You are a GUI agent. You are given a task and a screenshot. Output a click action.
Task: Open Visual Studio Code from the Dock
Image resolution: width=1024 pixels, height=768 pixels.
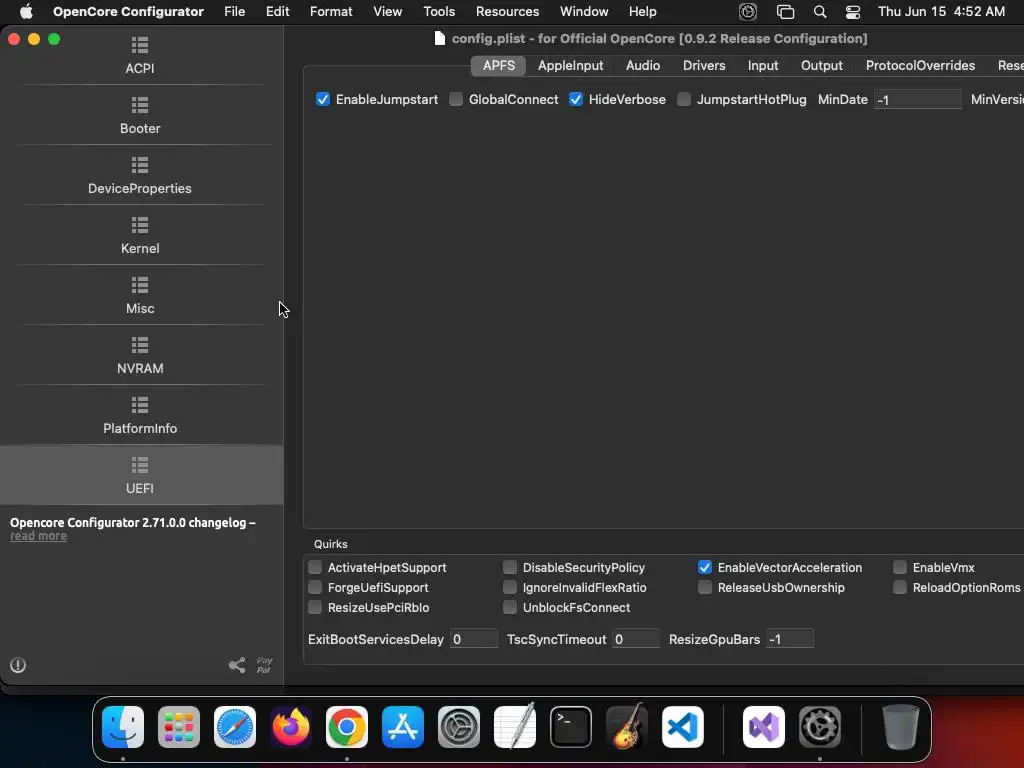click(x=683, y=727)
